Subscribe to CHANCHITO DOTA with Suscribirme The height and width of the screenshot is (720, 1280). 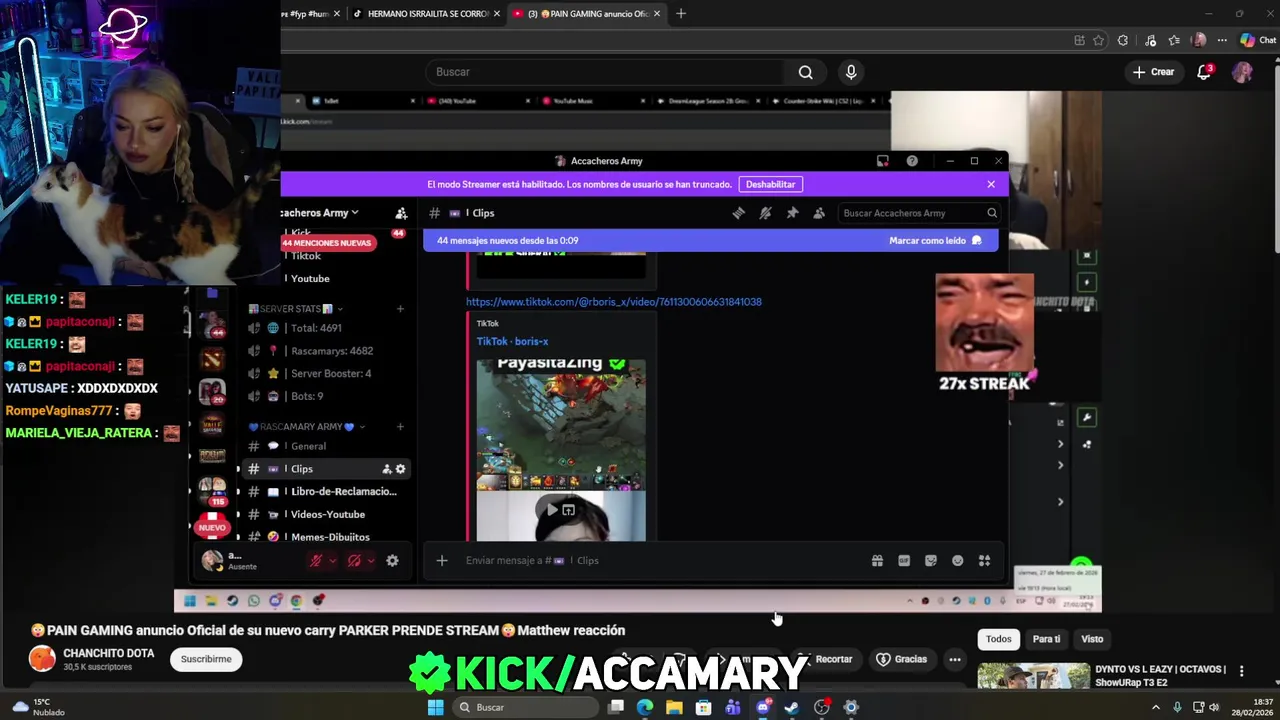pos(206,659)
